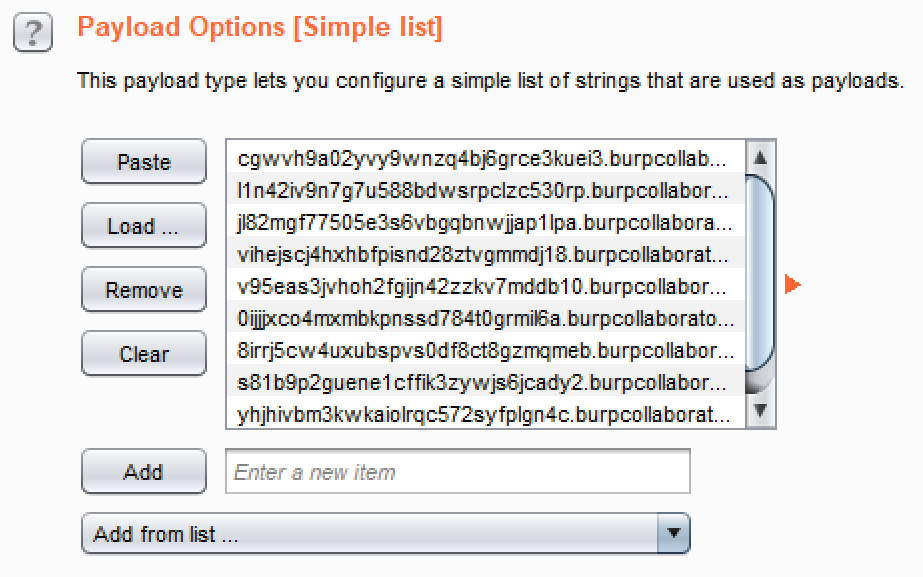Highlight the 8irrj5cw4uxubspvs payload item
The image size is (923, 577).
tap(485, 350)
